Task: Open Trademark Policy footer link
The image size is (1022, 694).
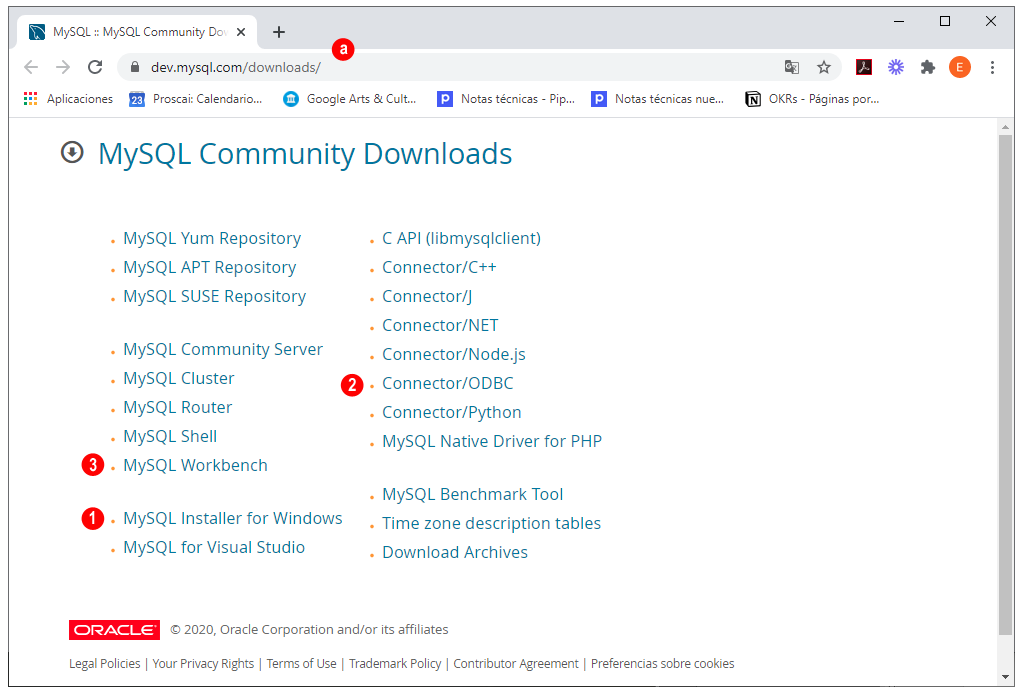Action: (395, 663)
